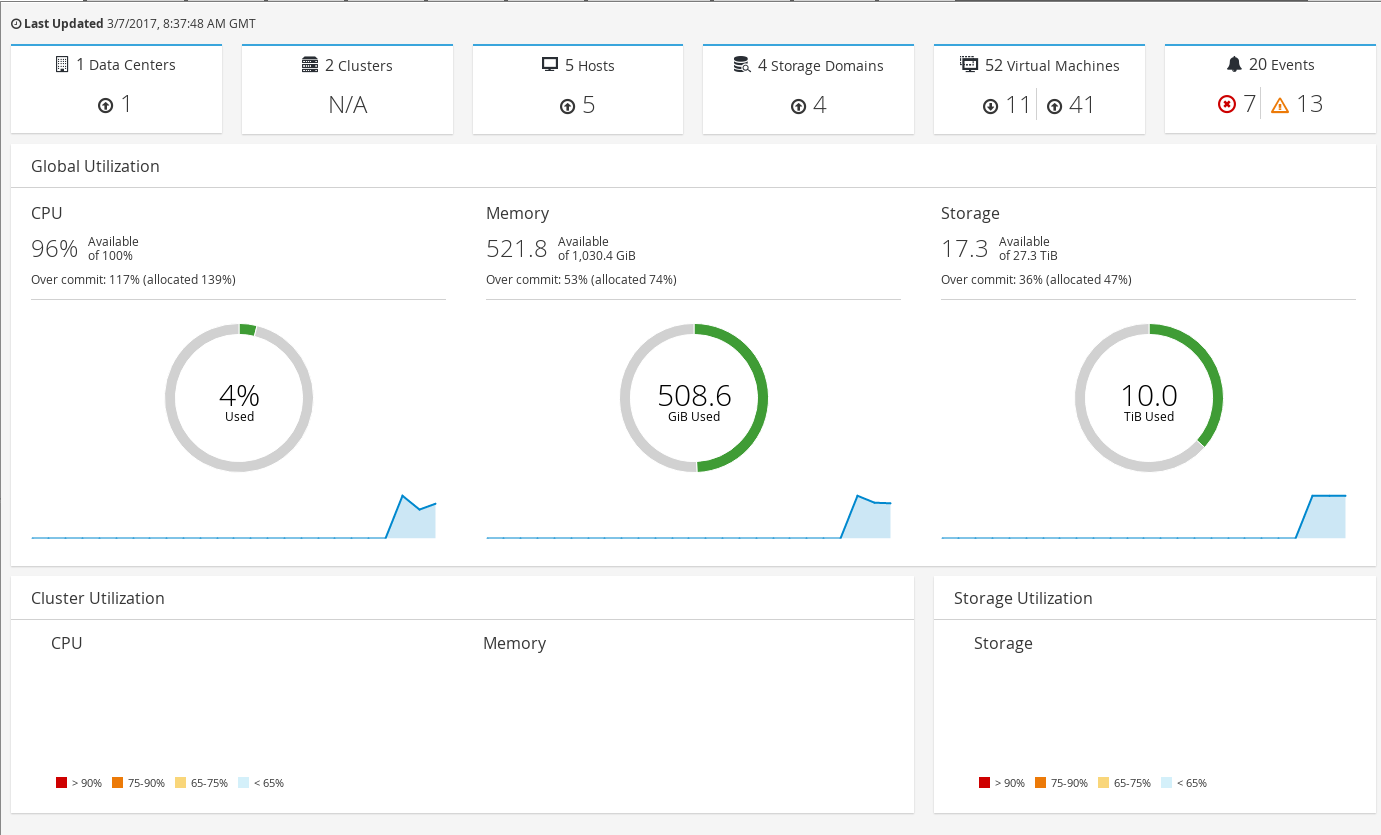Click the red error icon under Events
Image resolution: width=1381 pixels, height=835 pixels.
tap(1227, 105)
